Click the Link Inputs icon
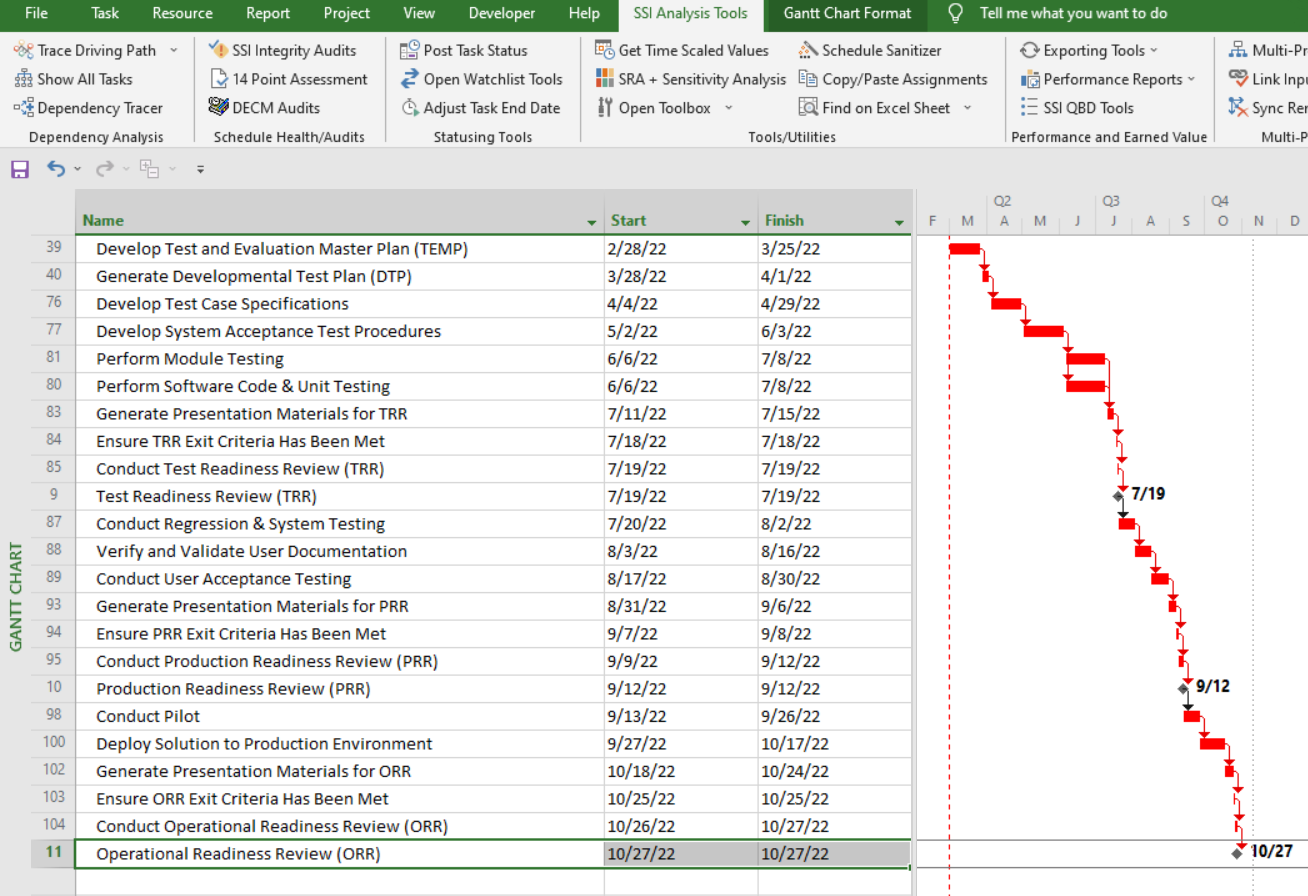This screenshot has height=896, width=1308. [x=1238, y=79]
